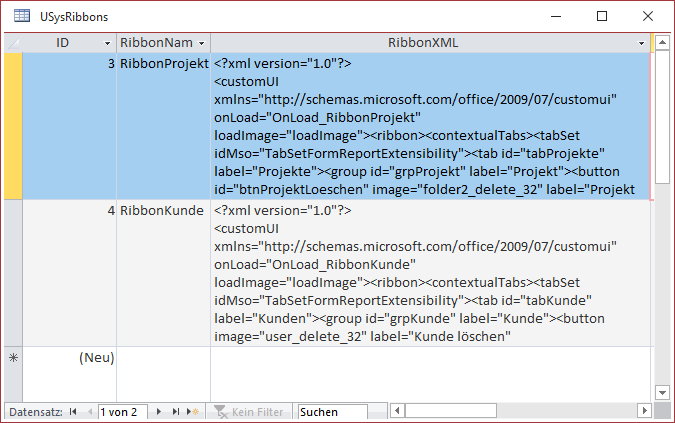
Task: Close the USysRibbons window
Action: click(647, 16)
